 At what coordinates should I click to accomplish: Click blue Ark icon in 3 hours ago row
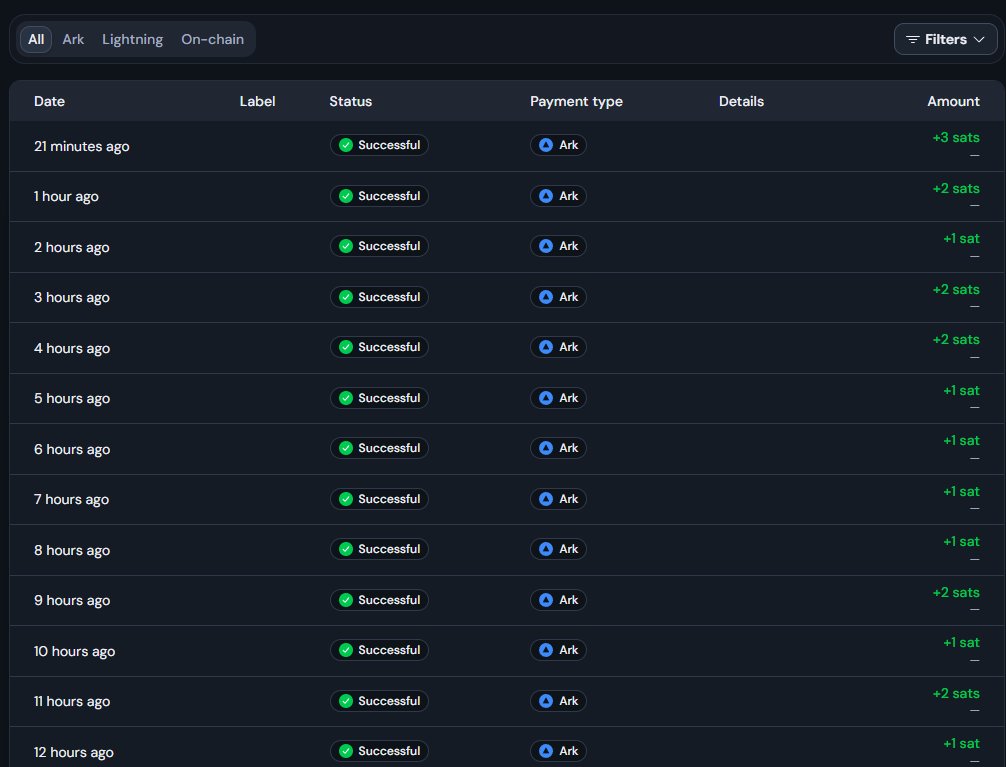tap(546, 297)
